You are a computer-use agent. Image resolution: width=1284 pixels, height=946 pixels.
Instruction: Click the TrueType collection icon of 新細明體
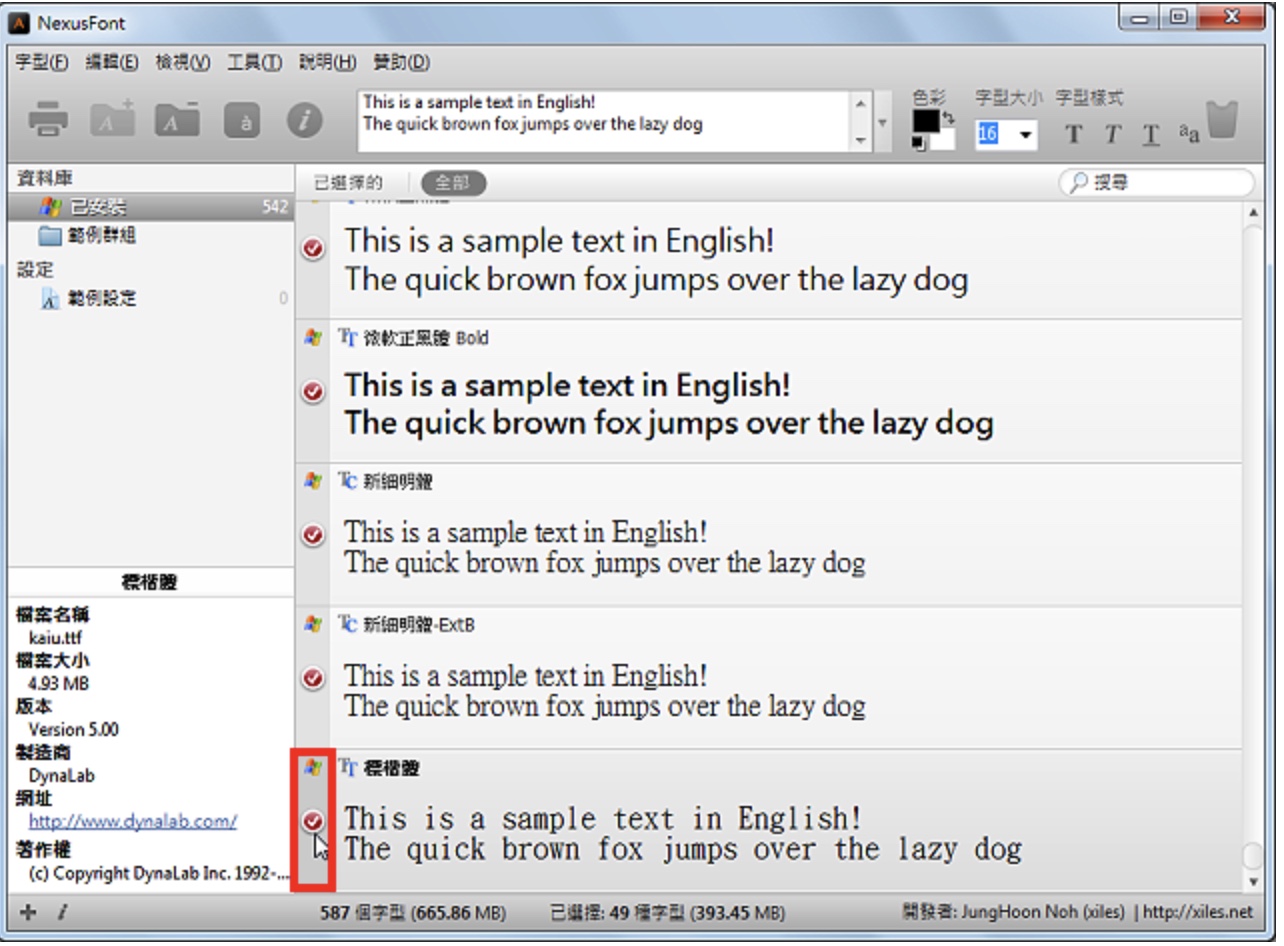(x=348, y=481)
